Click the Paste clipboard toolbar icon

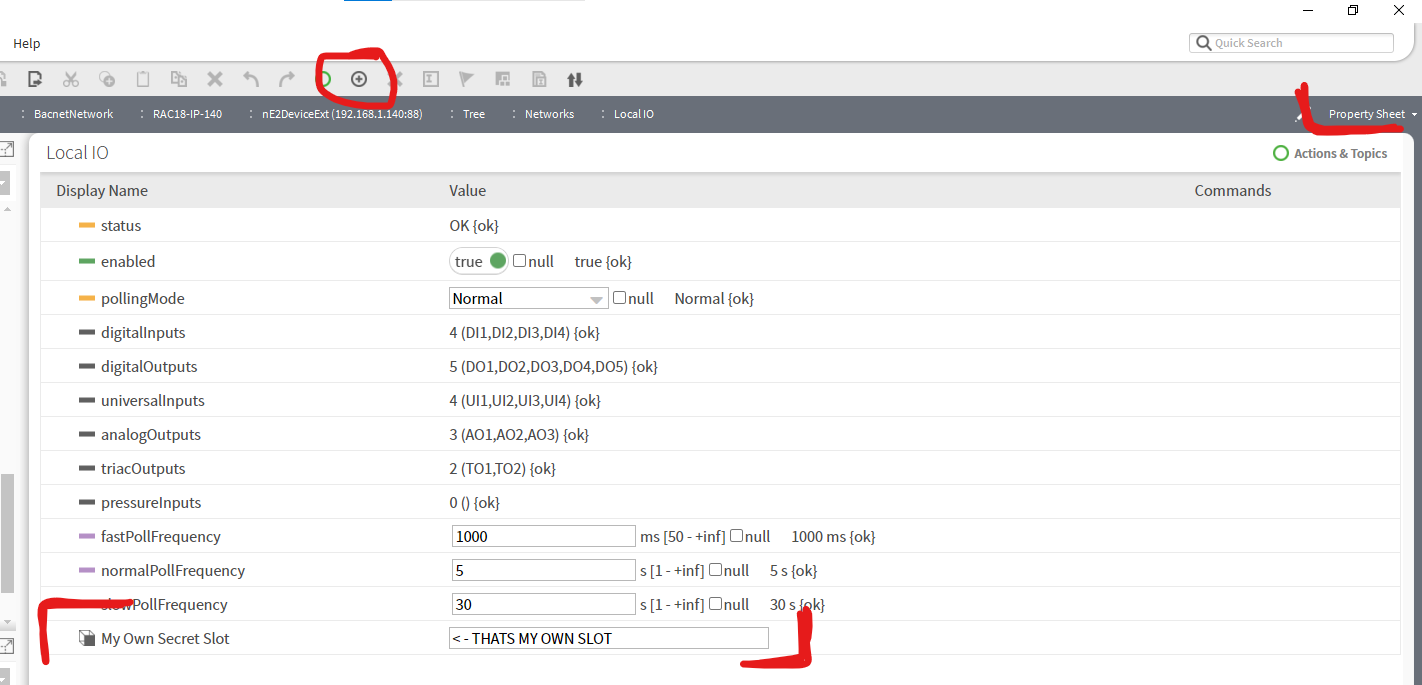click(143, 79)
